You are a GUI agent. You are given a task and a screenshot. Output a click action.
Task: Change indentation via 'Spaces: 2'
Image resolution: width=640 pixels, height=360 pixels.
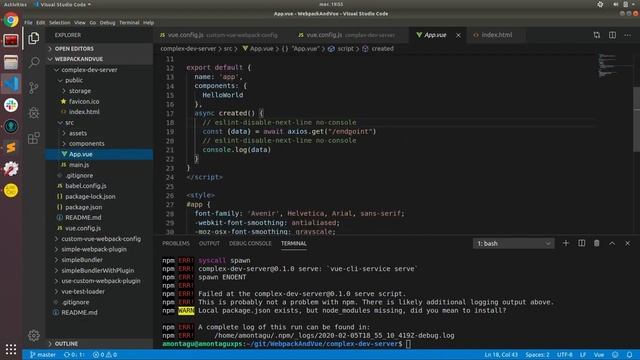coord(537,355)
